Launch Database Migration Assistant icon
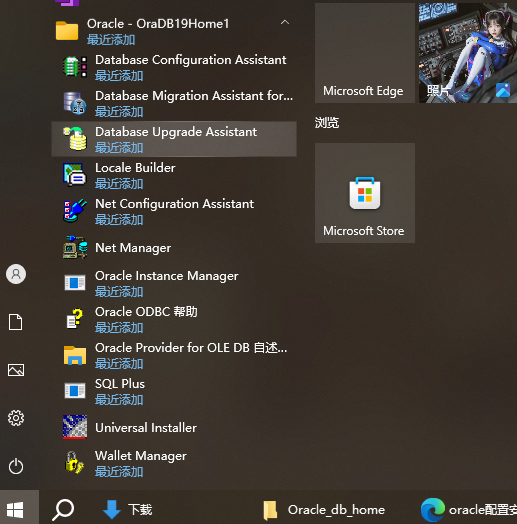The height and width of the screenshot is (524, 517). (x=75, y=103)
